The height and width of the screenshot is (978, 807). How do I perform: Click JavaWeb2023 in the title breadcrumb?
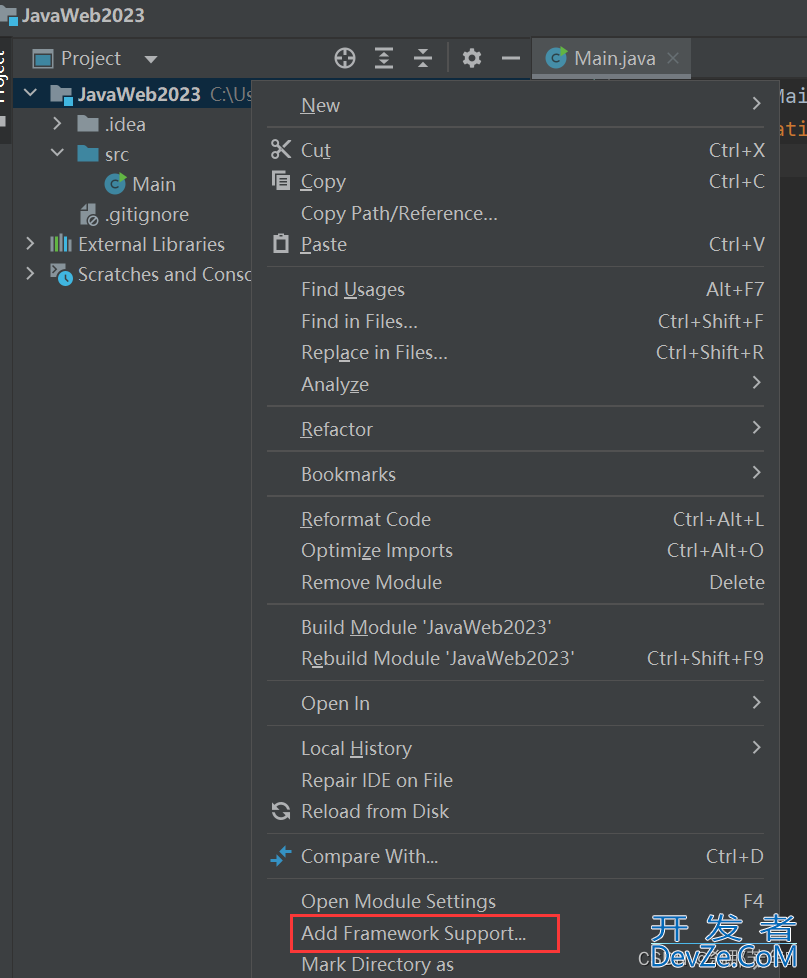coord(84,15)
